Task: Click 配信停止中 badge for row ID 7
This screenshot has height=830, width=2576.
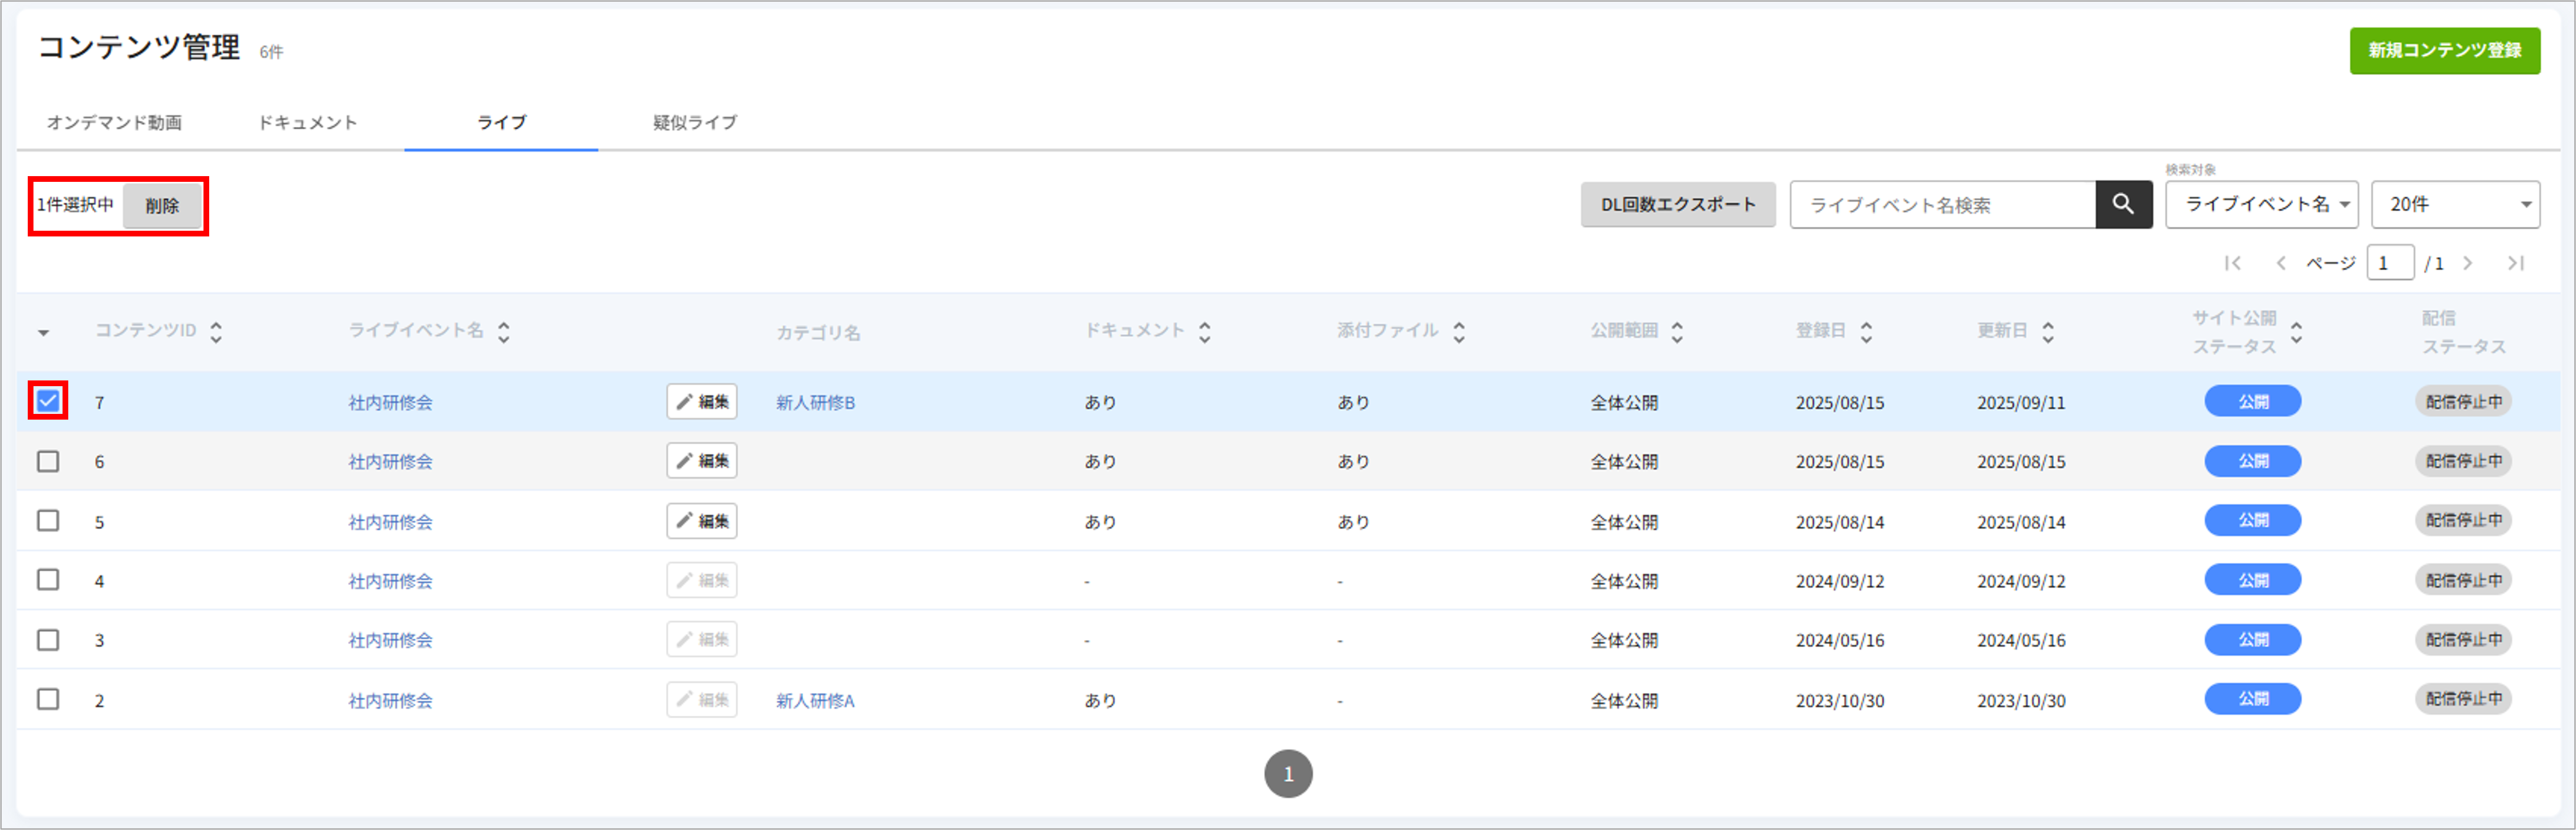Action: (2464, 402)
